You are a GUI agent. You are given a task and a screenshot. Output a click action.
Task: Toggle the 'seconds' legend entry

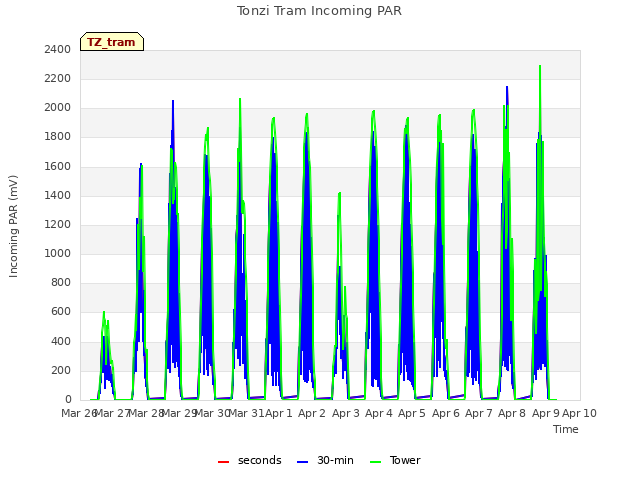[x=250, y=460]
